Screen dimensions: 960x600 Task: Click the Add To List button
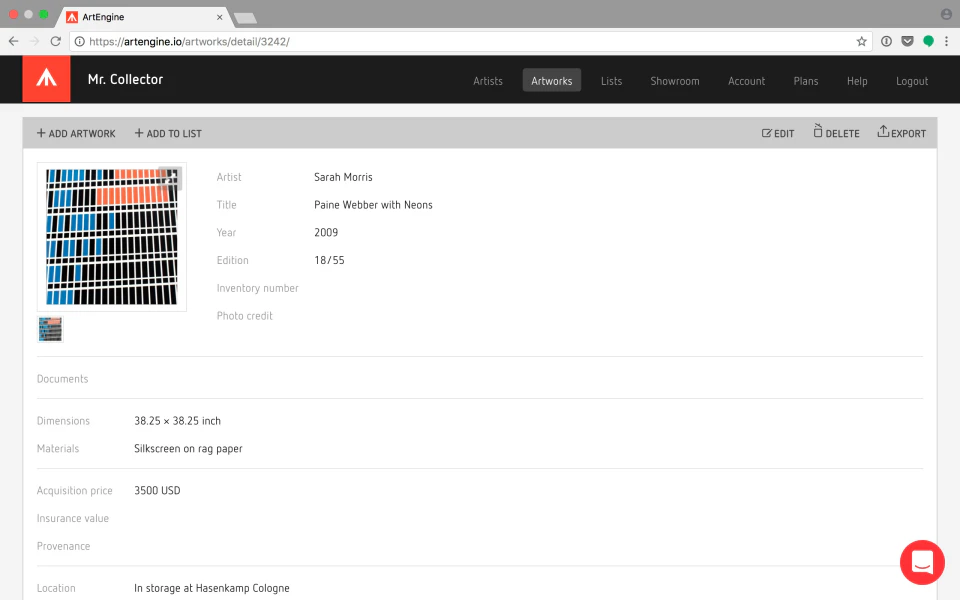coord(167,133)
